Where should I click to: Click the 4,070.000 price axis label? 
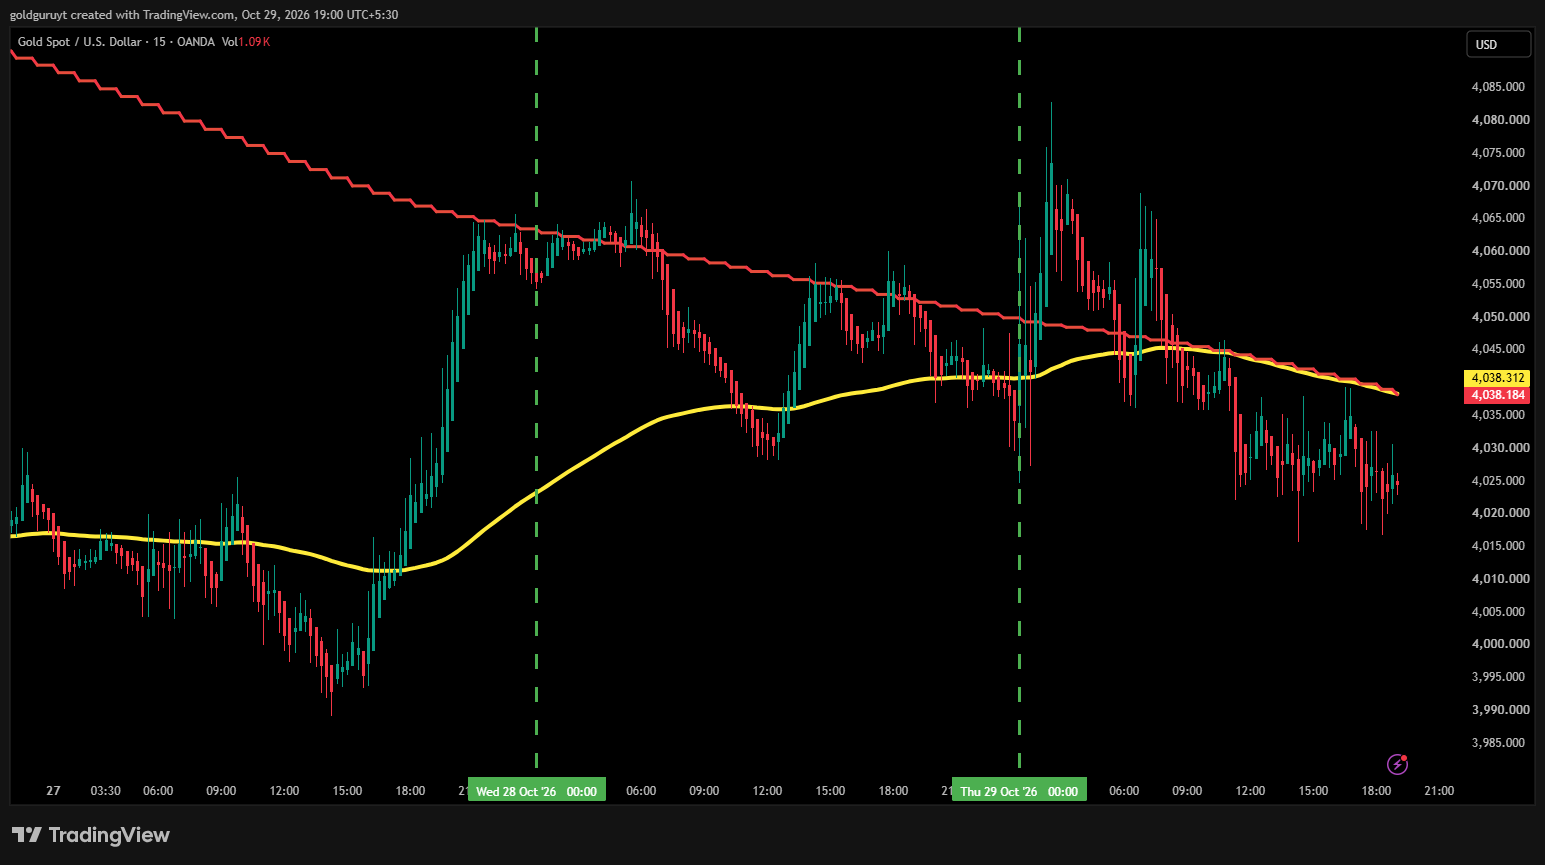1501,186
